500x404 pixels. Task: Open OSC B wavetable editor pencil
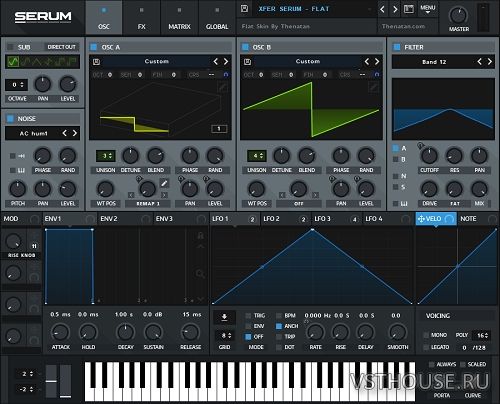(374, 87)
